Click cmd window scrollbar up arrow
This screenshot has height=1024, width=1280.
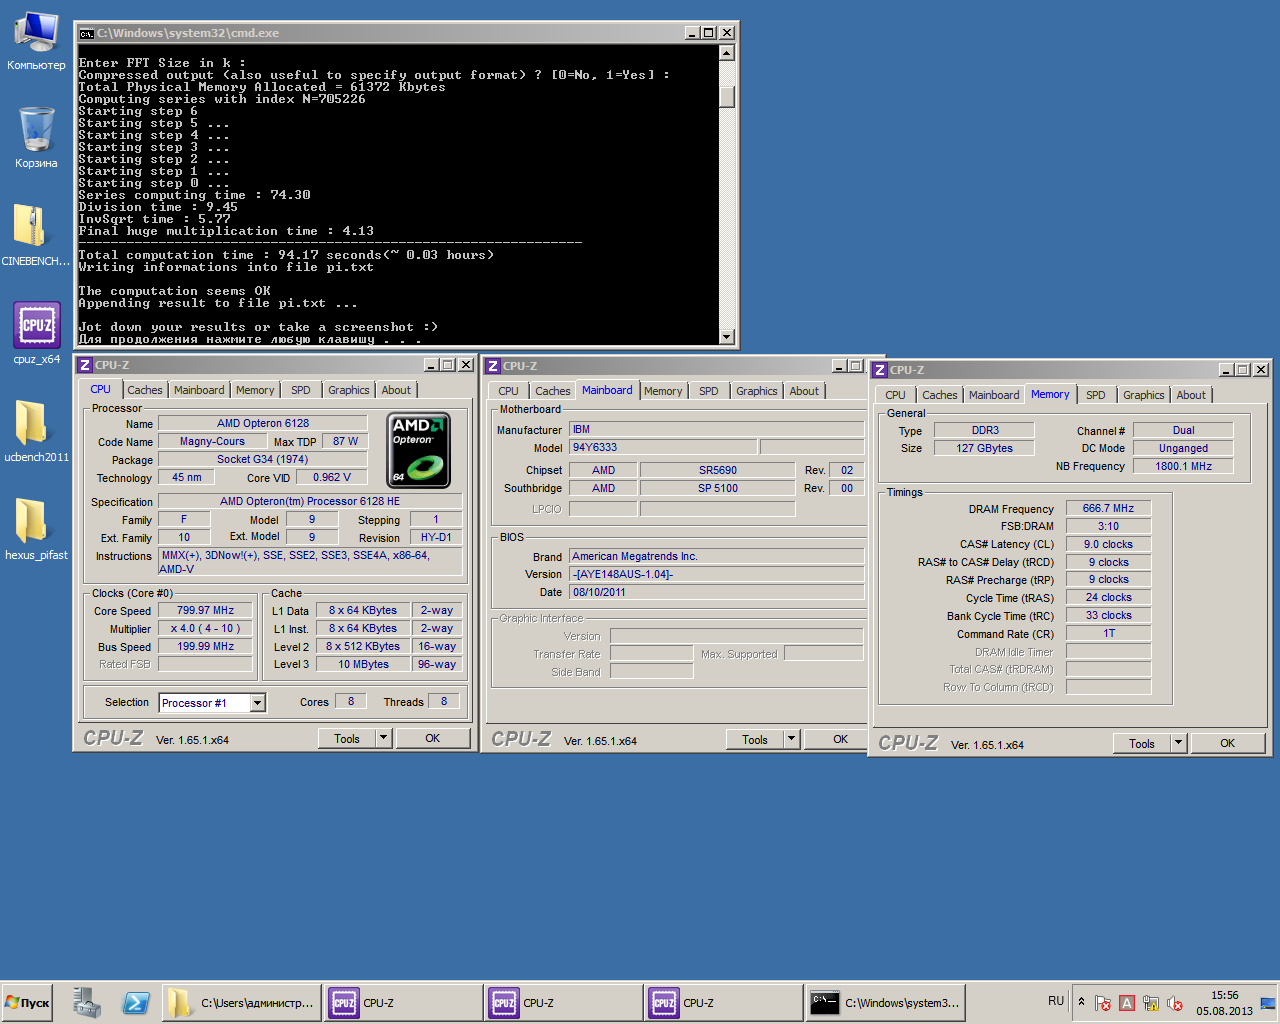(727, 53)
